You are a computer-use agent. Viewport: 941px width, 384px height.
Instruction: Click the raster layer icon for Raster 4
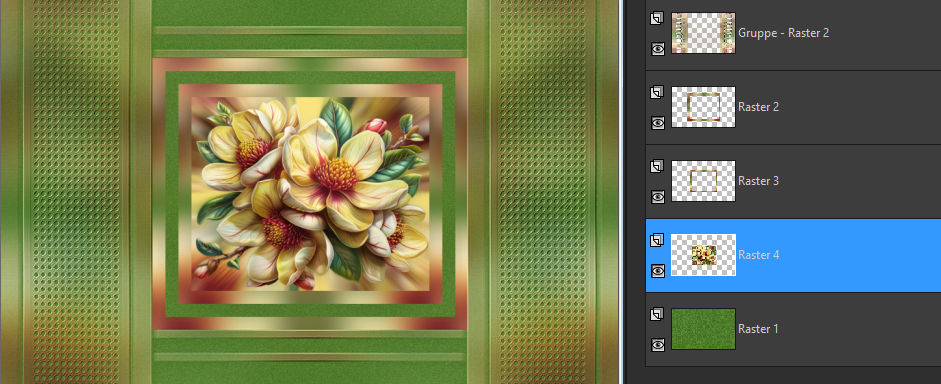click(657, 241)
